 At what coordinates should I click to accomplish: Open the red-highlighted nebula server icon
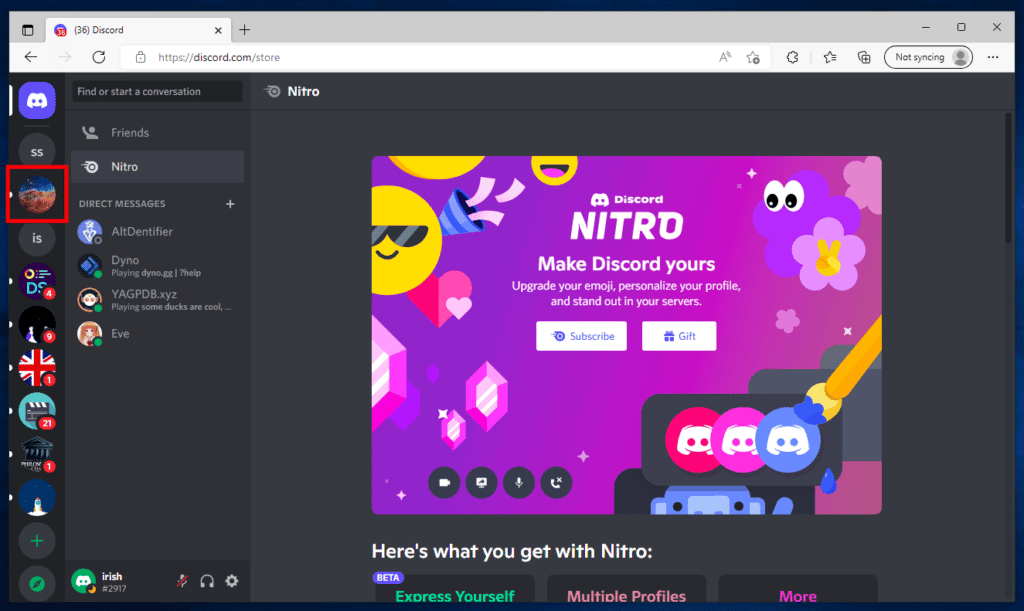(37, 195)
